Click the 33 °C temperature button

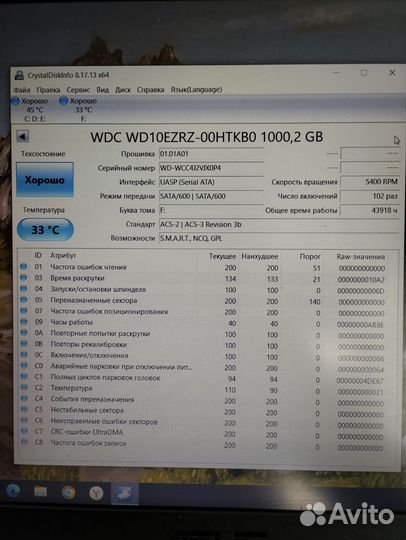coord(45,229)
